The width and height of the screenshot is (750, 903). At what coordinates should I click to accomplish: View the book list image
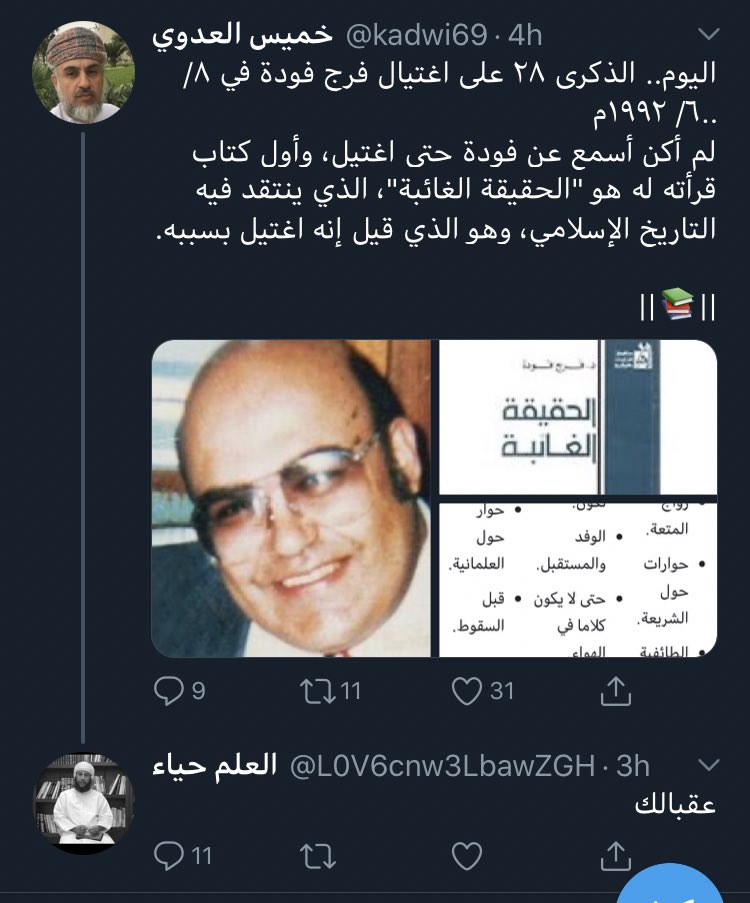578,580
